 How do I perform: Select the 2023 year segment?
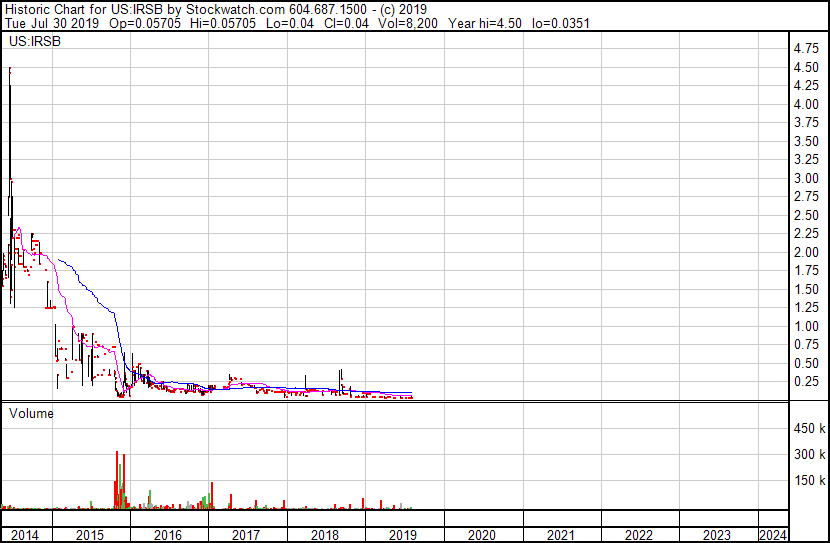coord(717,535)
